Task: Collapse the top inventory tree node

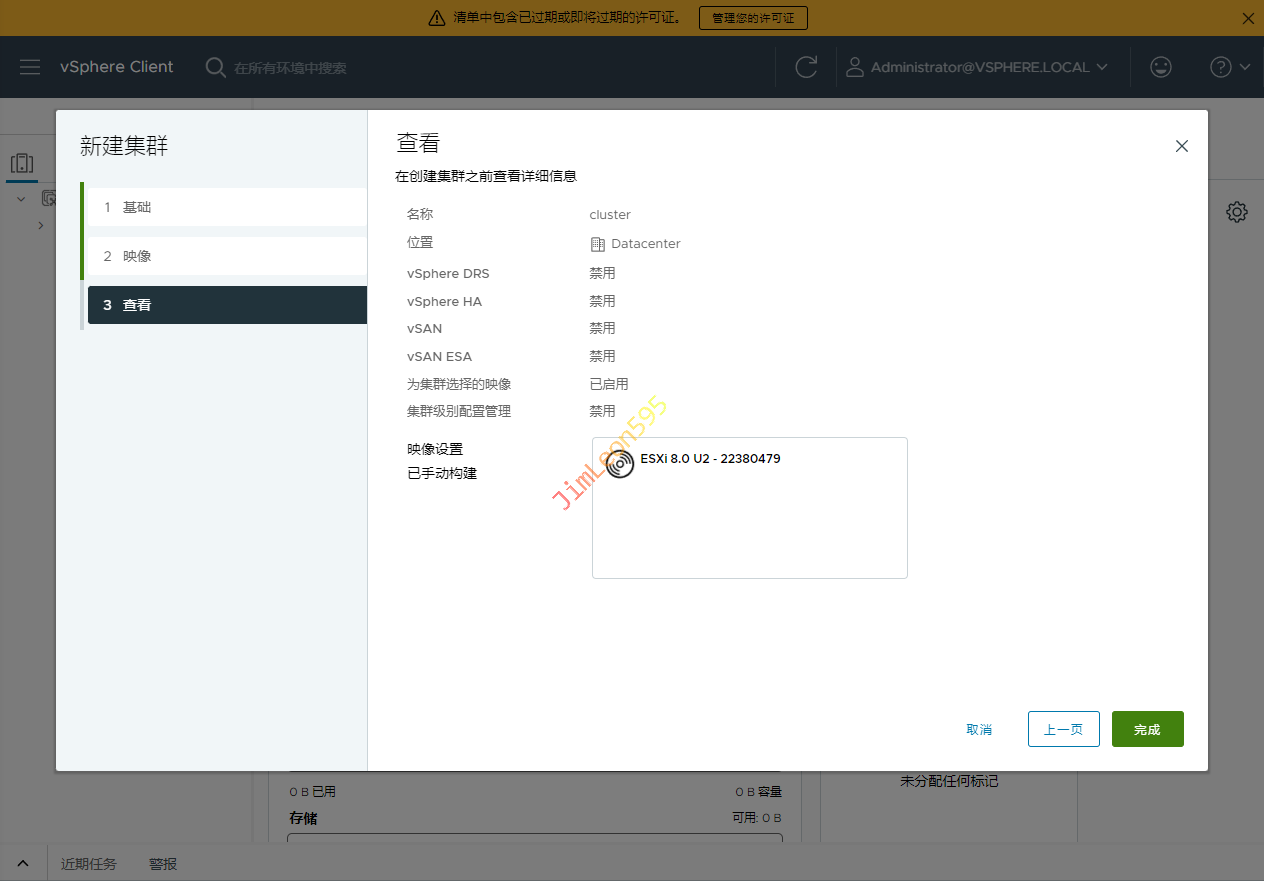Action: coord(21,199)
